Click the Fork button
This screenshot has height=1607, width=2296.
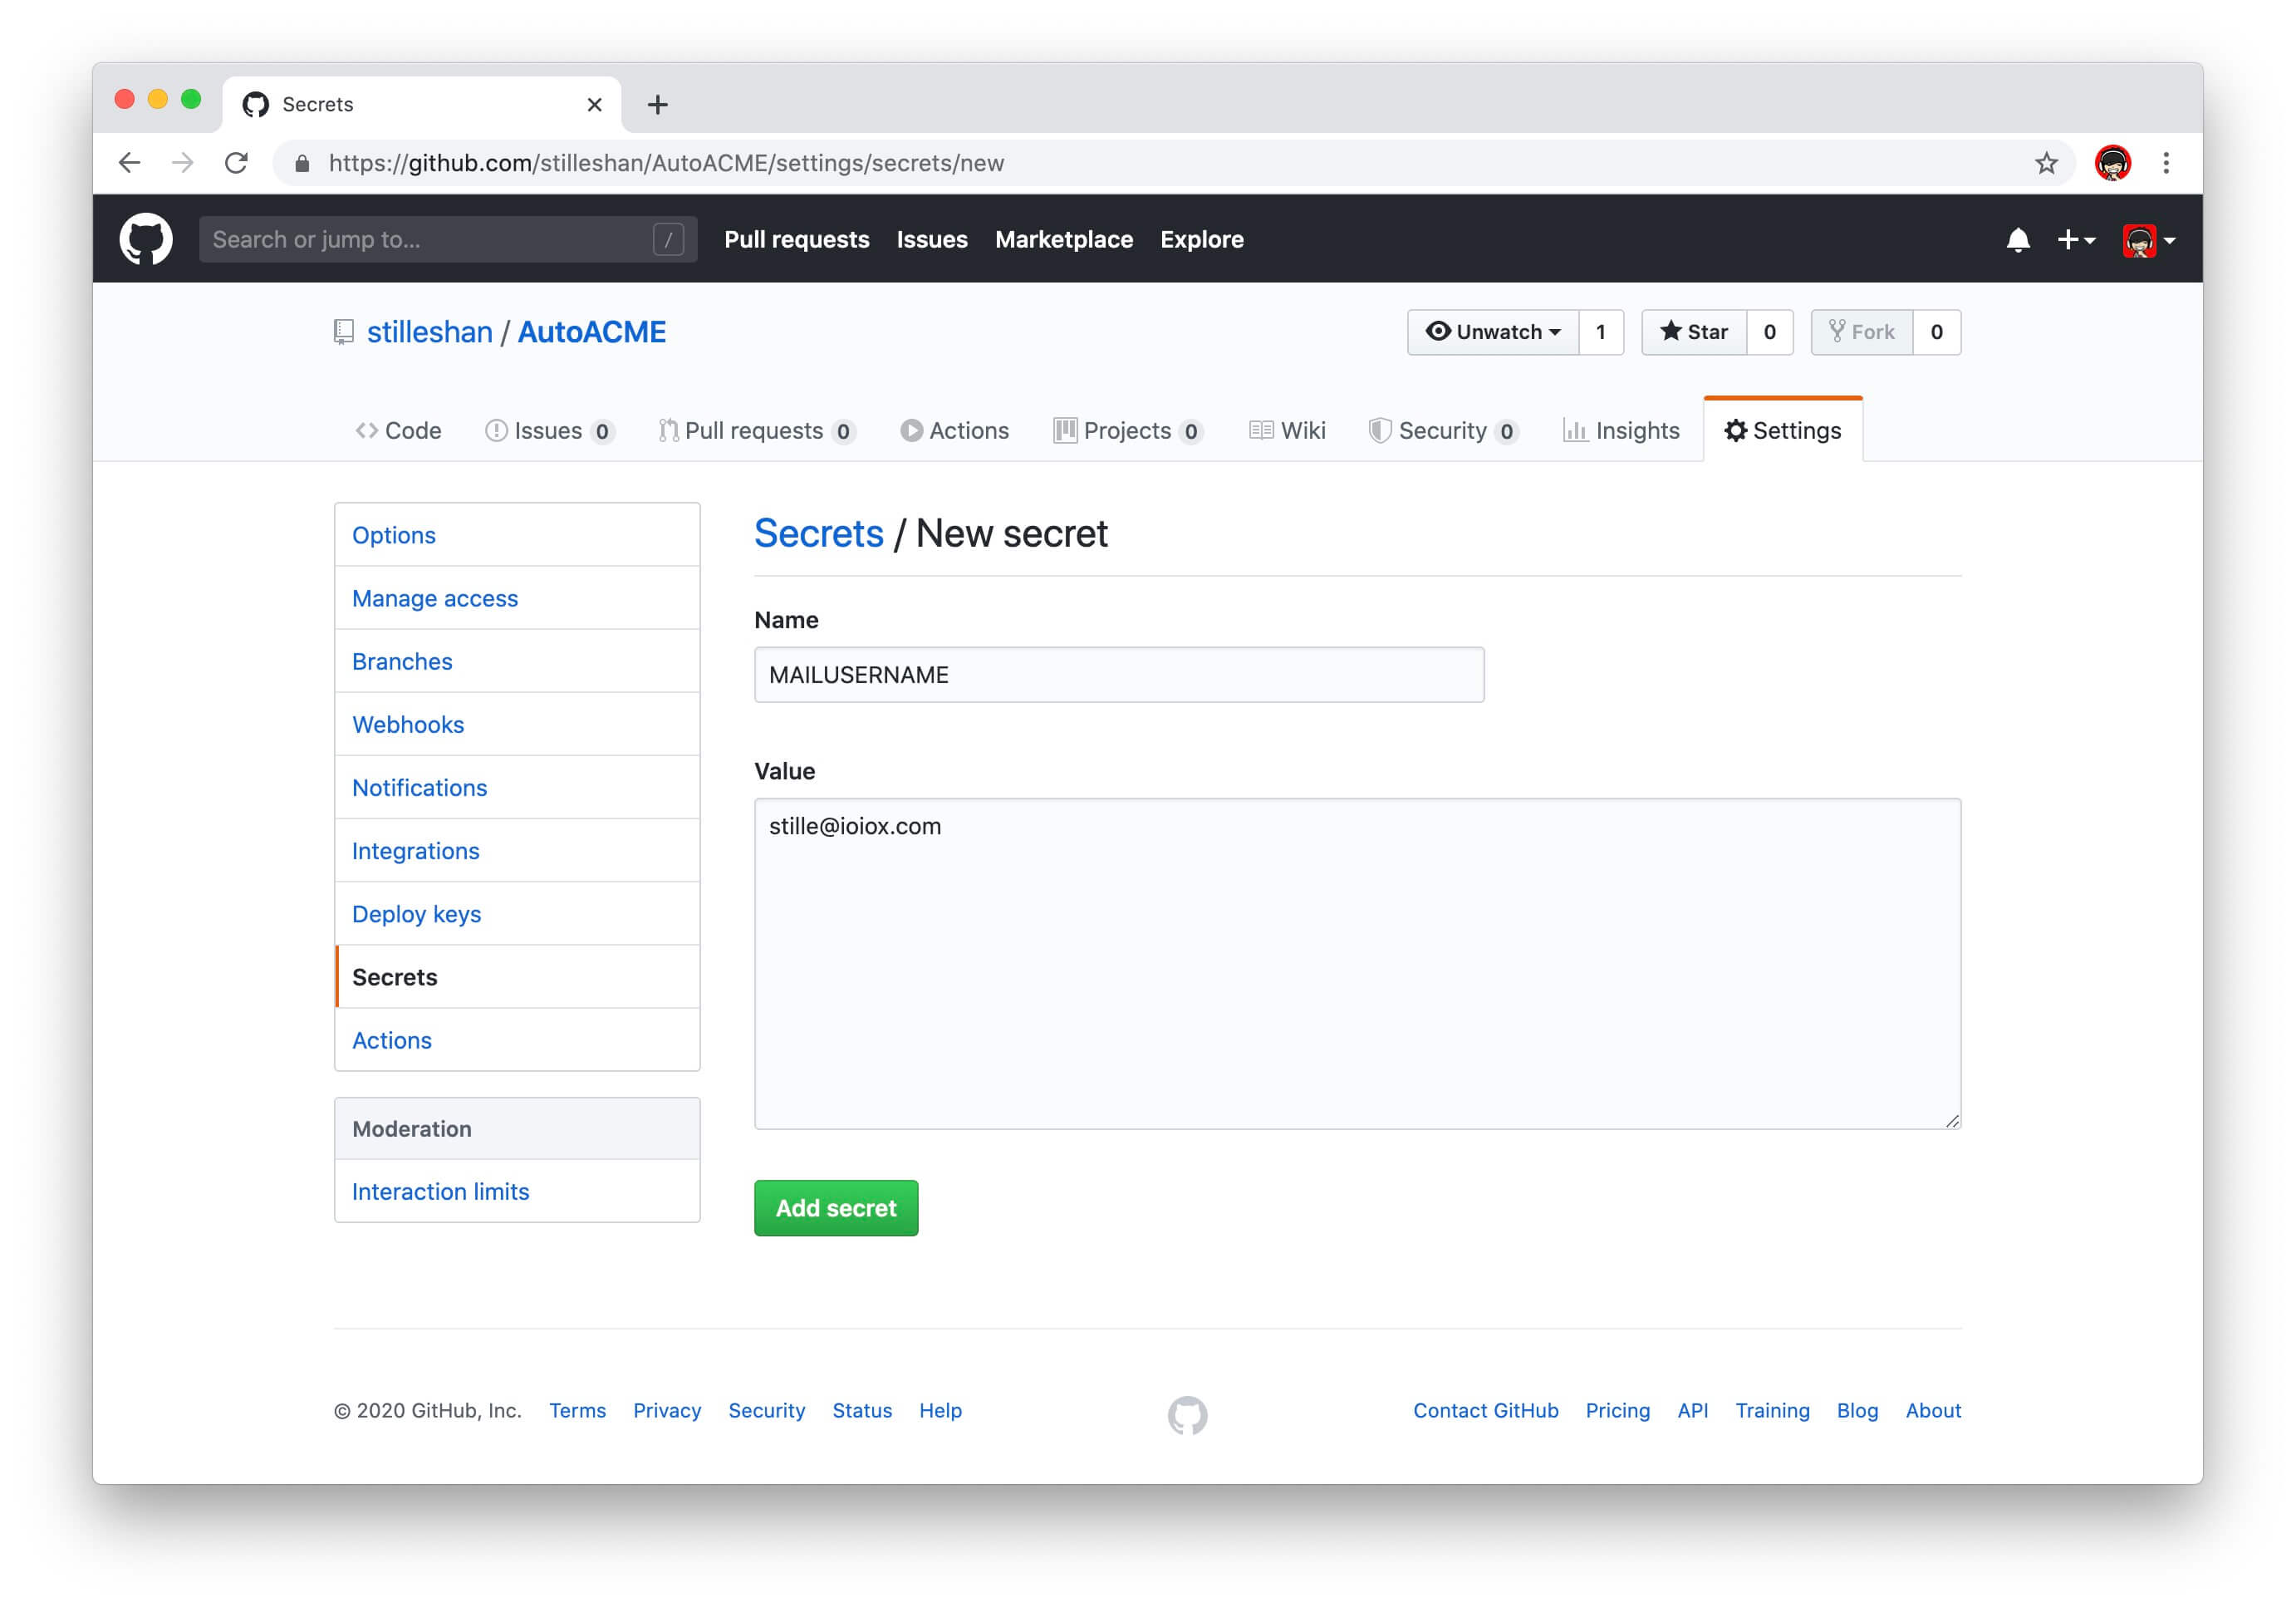[x=1862, y=332]
